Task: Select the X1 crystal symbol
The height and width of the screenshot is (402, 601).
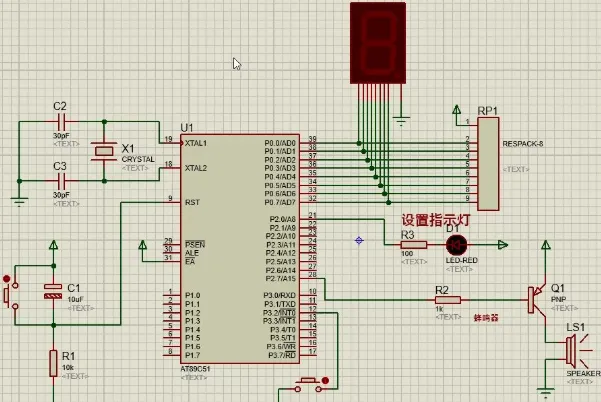Action: coord(104,151)
